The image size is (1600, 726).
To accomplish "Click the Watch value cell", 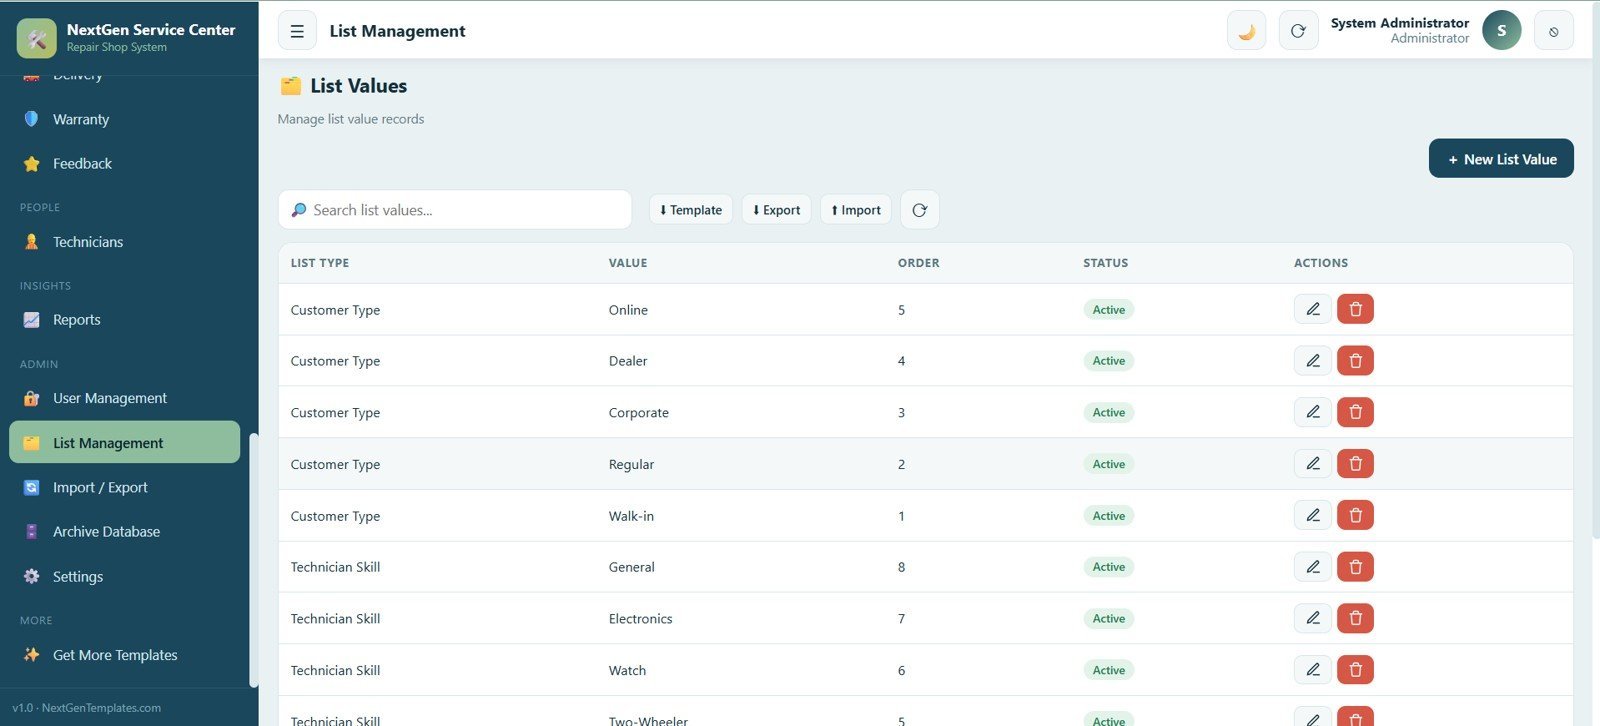I will [627, 671].
